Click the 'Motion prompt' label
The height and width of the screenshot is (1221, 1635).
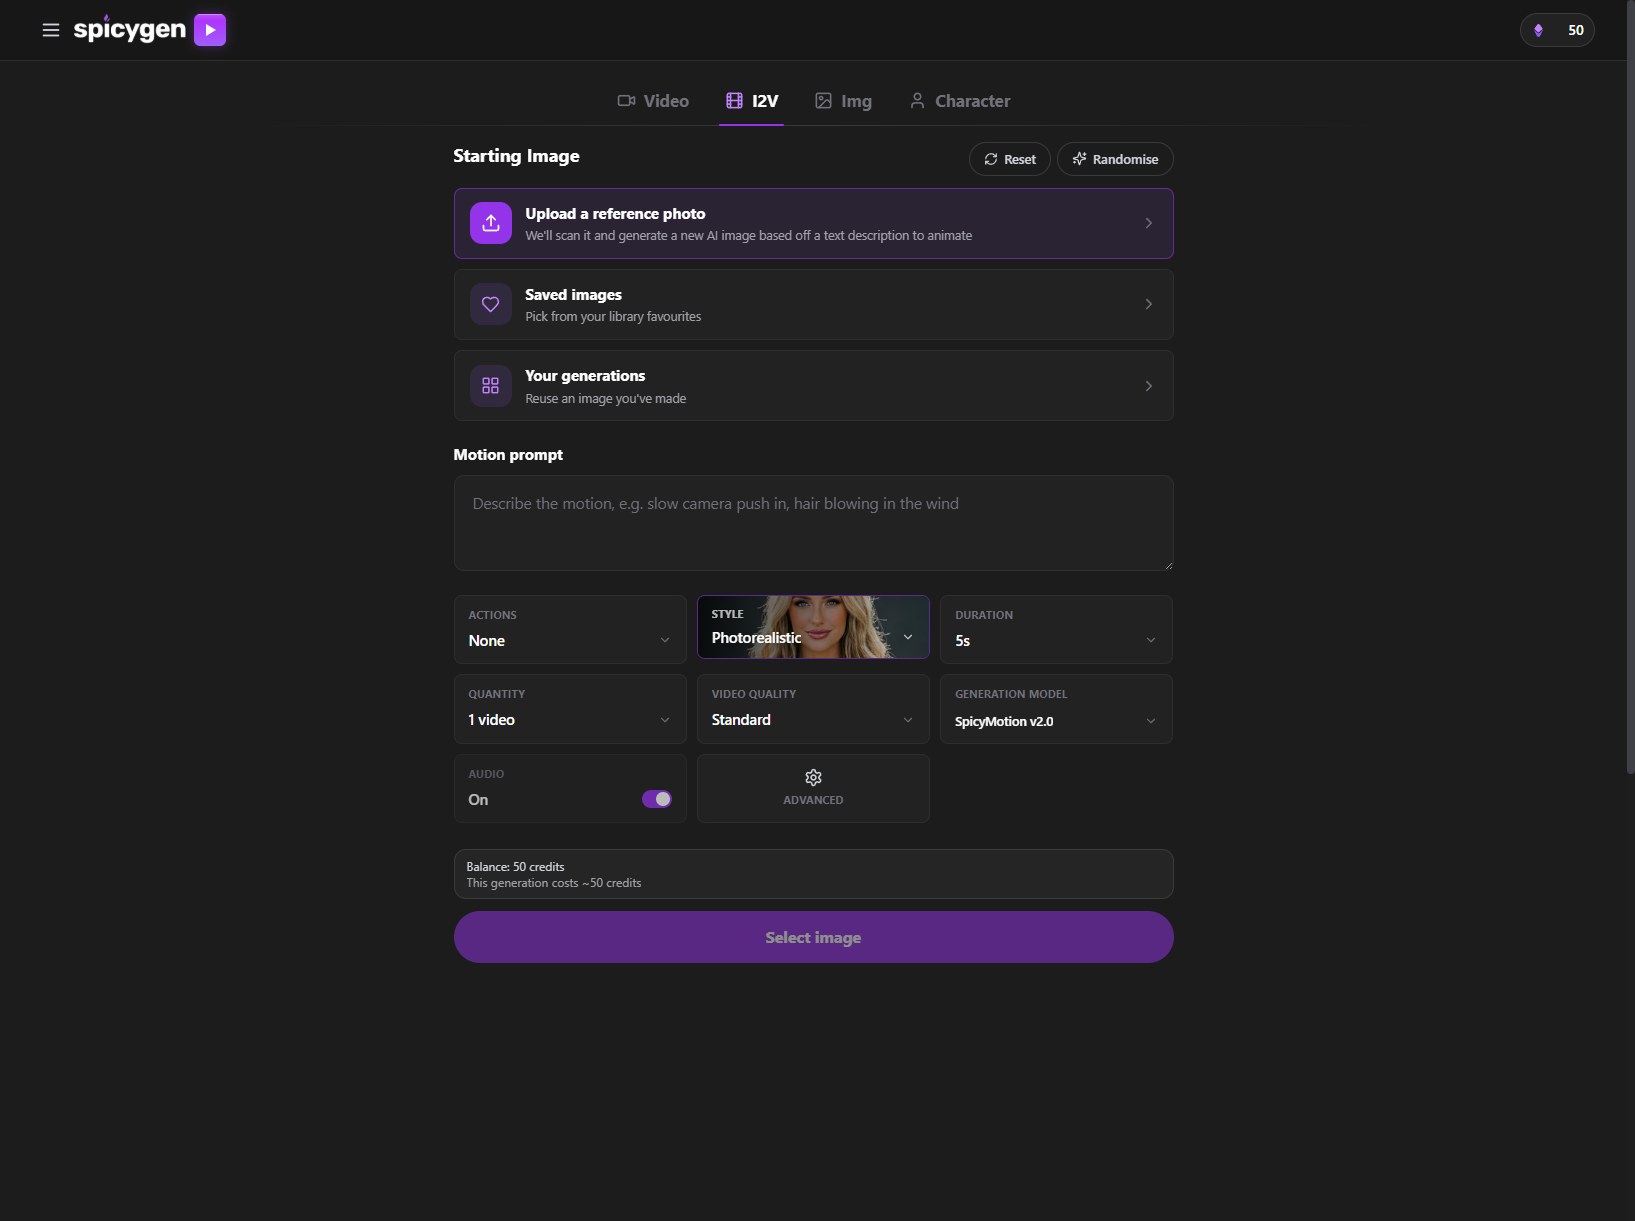508,455
